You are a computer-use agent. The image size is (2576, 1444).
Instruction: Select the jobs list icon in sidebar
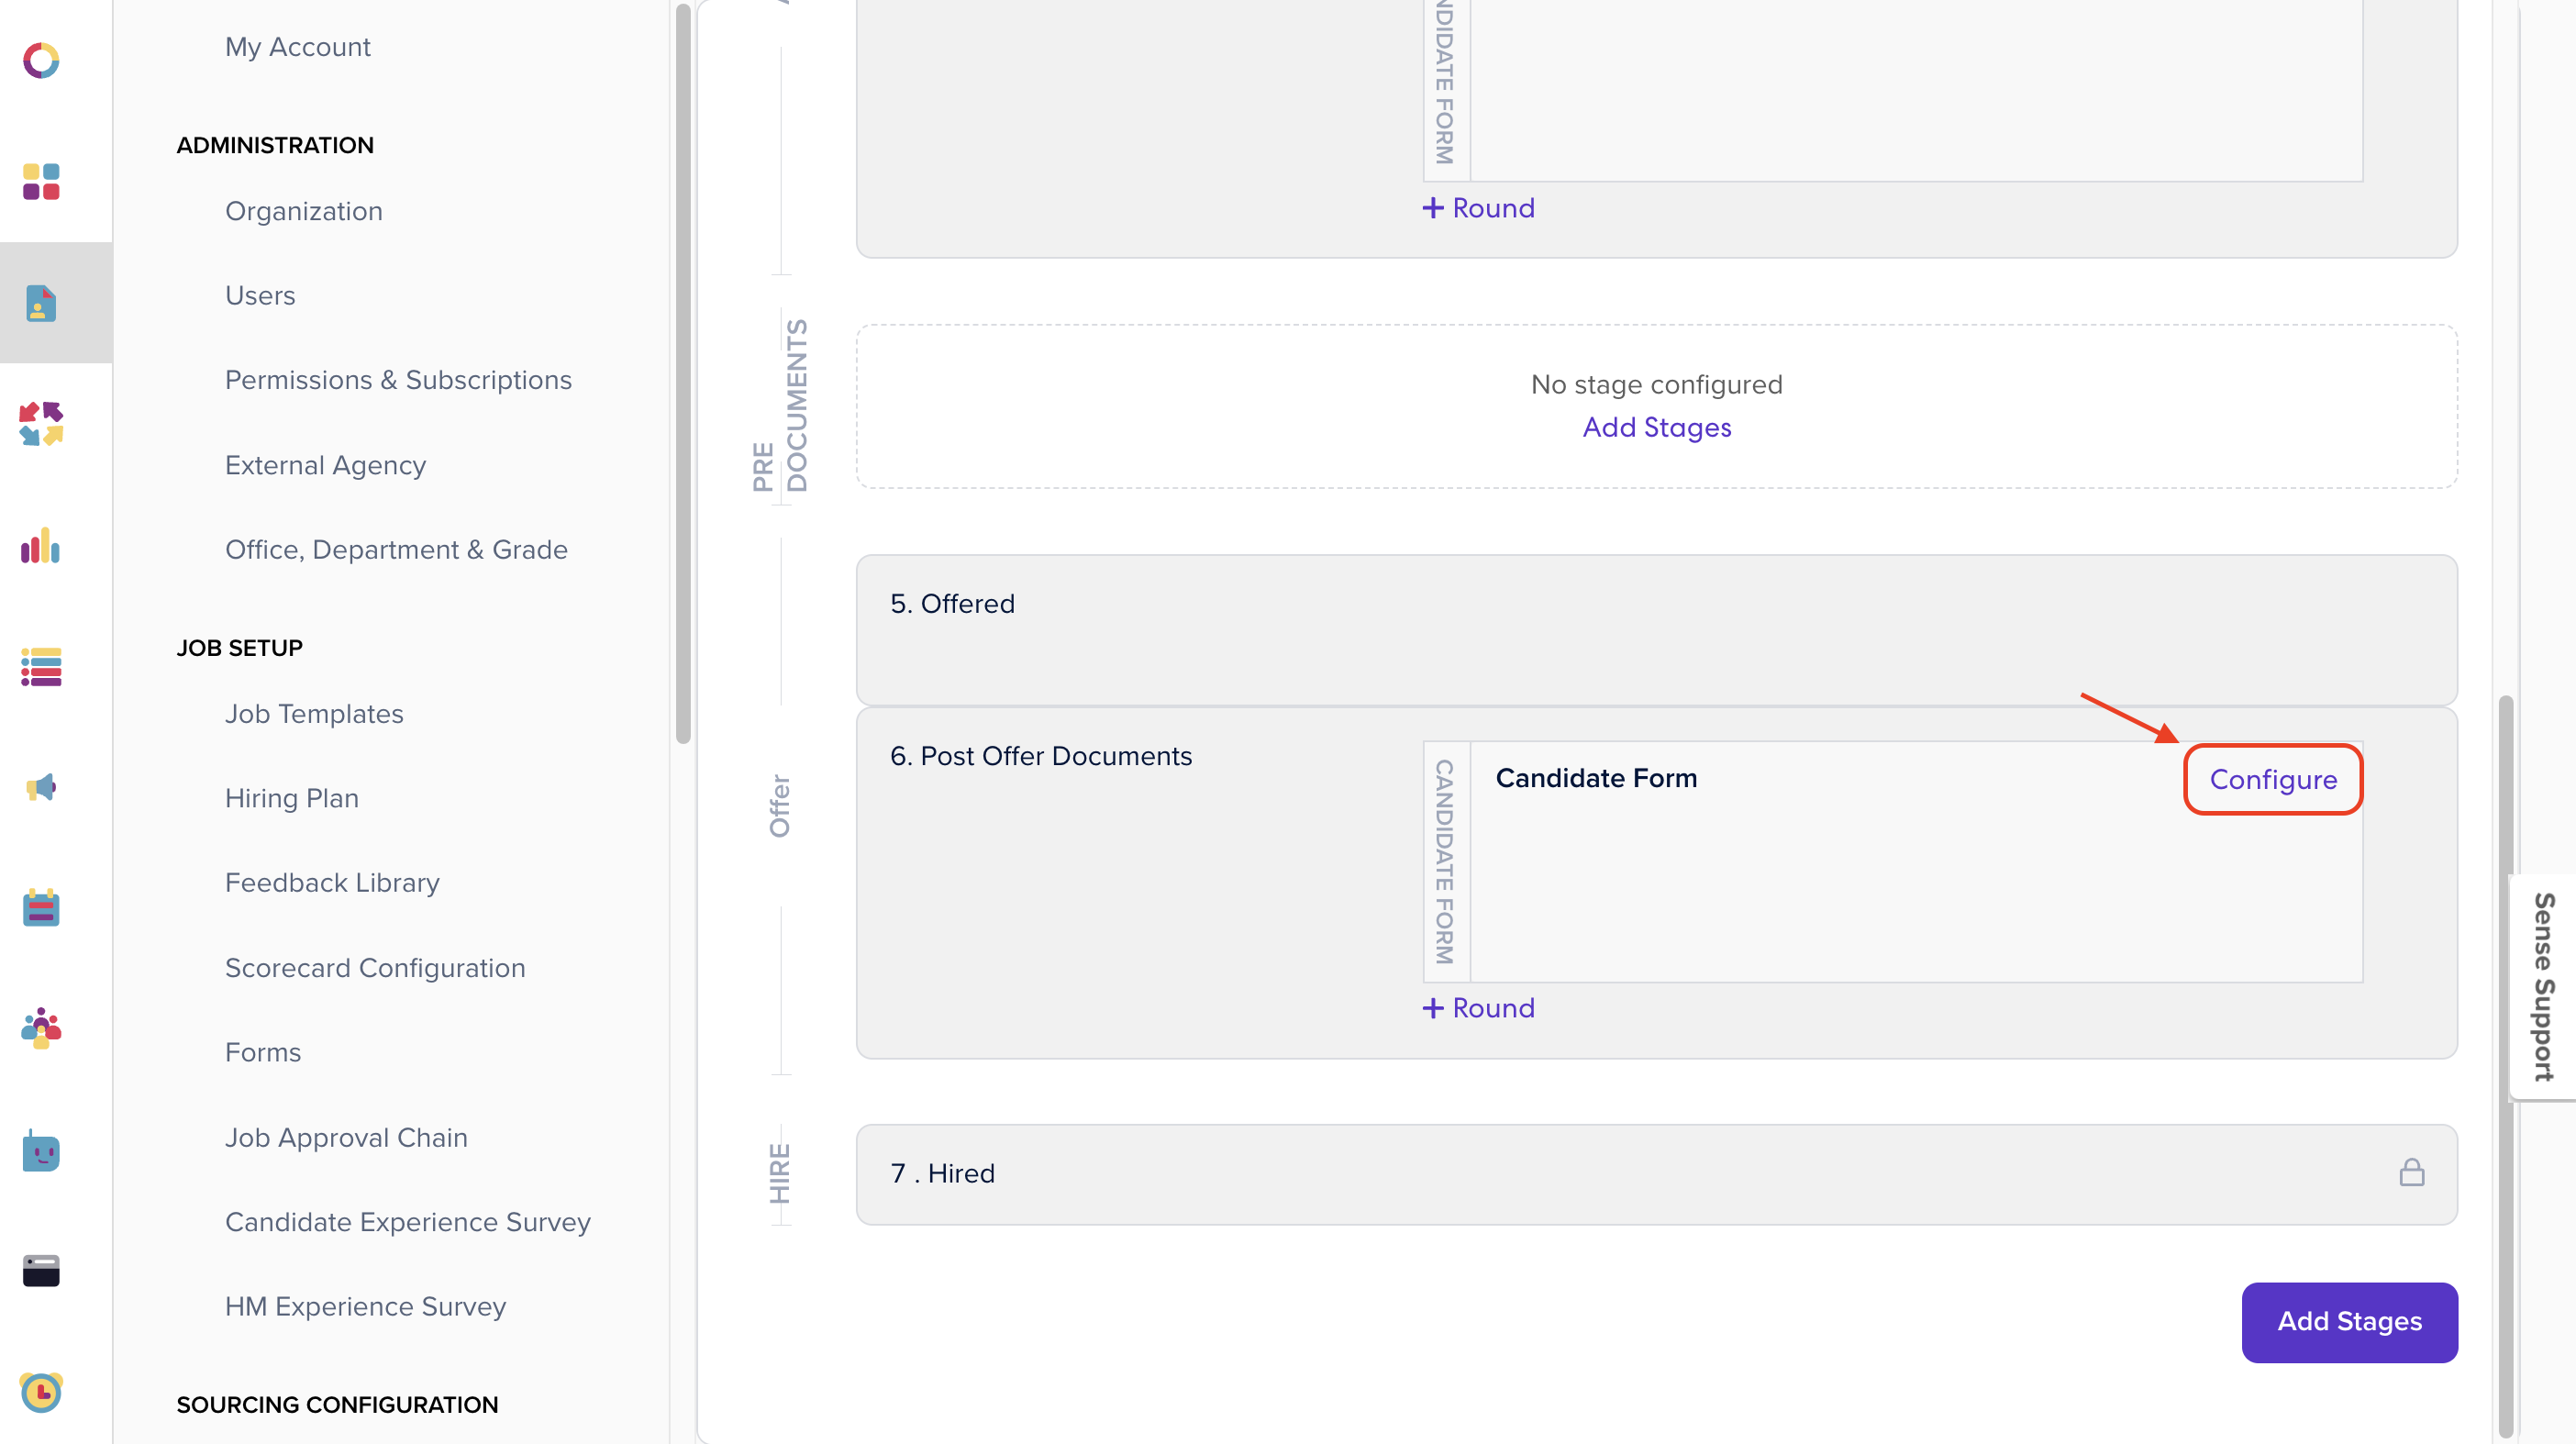click(x=40, y=667)
